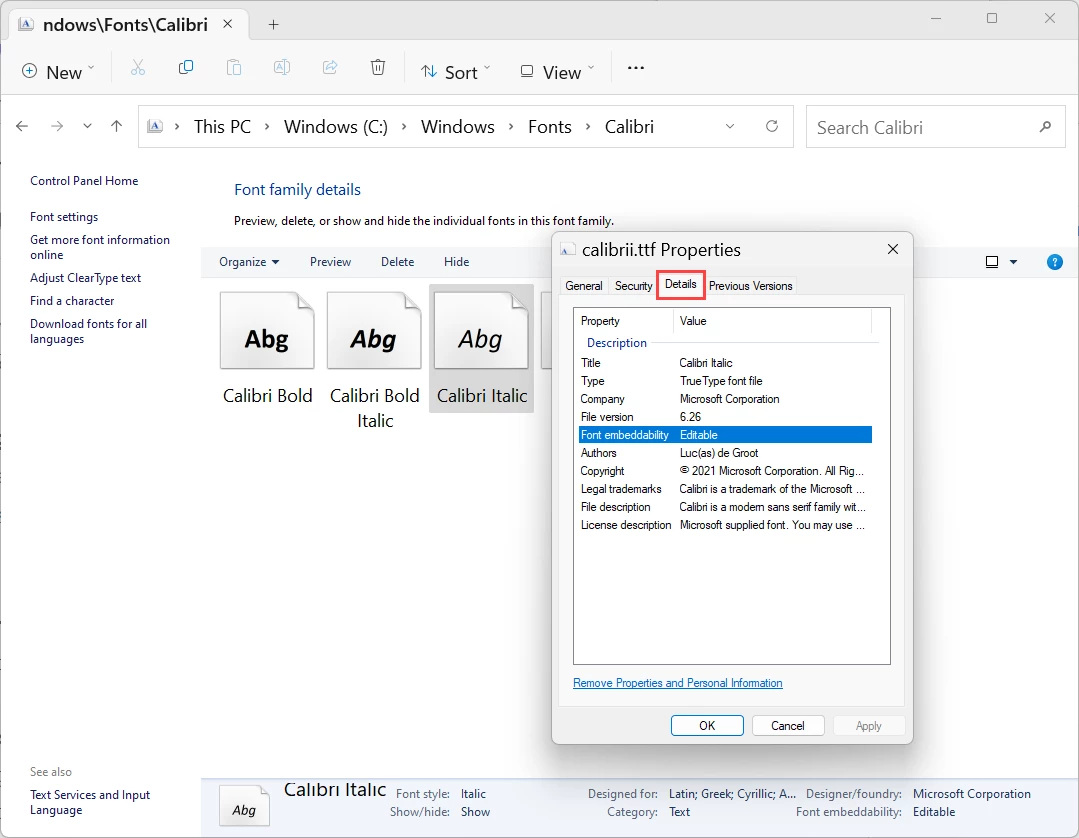1079x838 pixels.
Task: Select the Font embeddability row
Action: (x=725, y=435)
